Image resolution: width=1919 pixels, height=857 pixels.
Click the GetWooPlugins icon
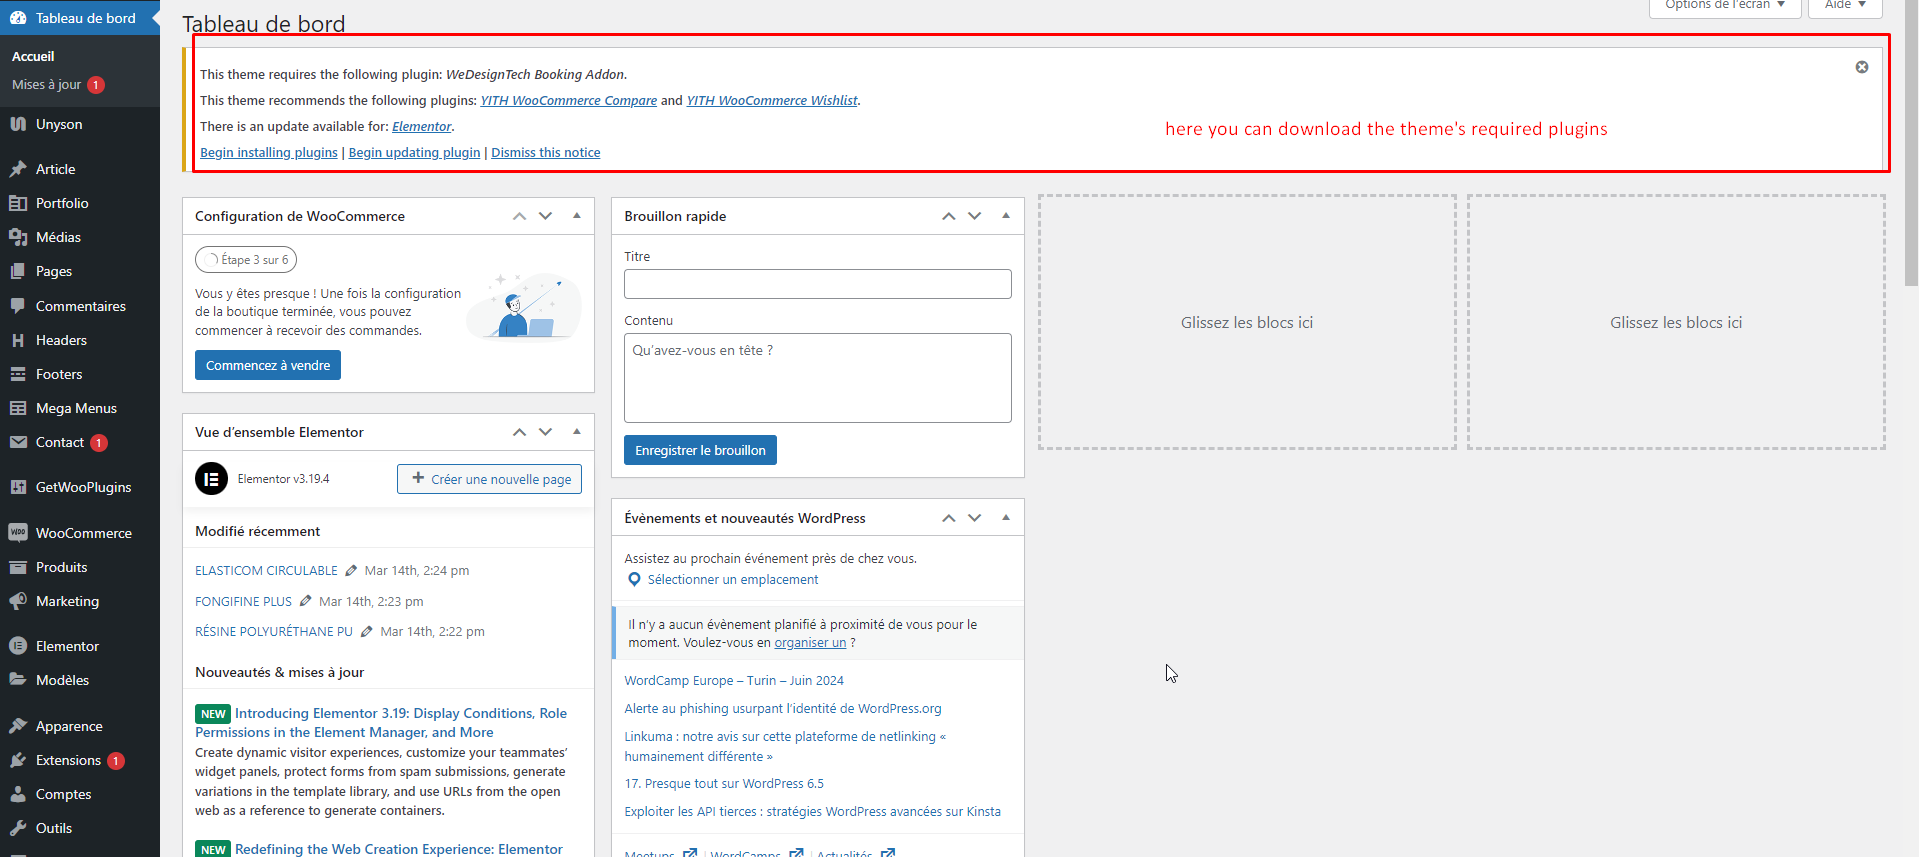point(18,487)
